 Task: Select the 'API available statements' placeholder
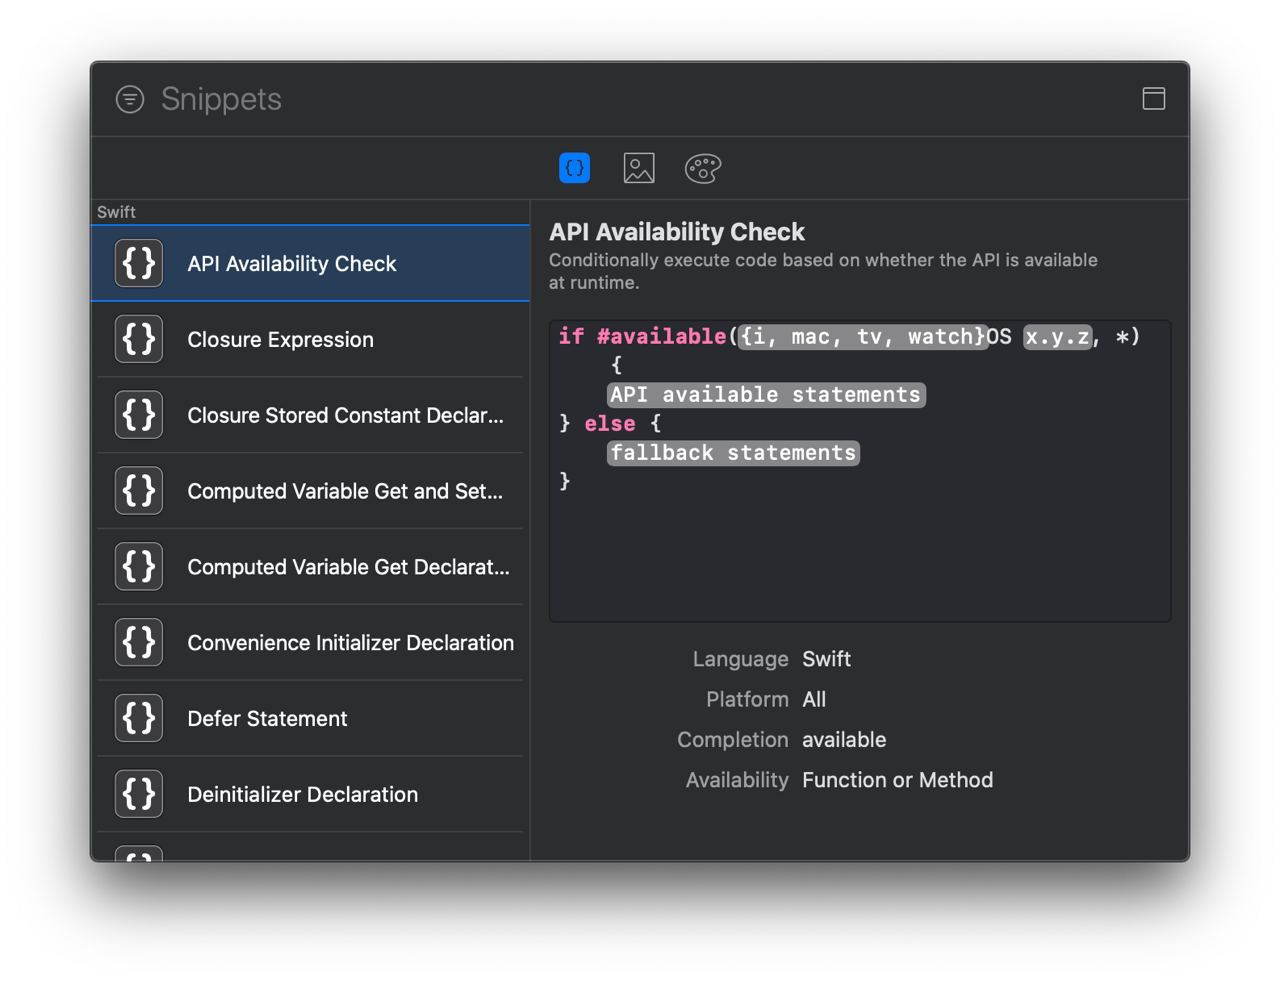[x=766, y=395]
